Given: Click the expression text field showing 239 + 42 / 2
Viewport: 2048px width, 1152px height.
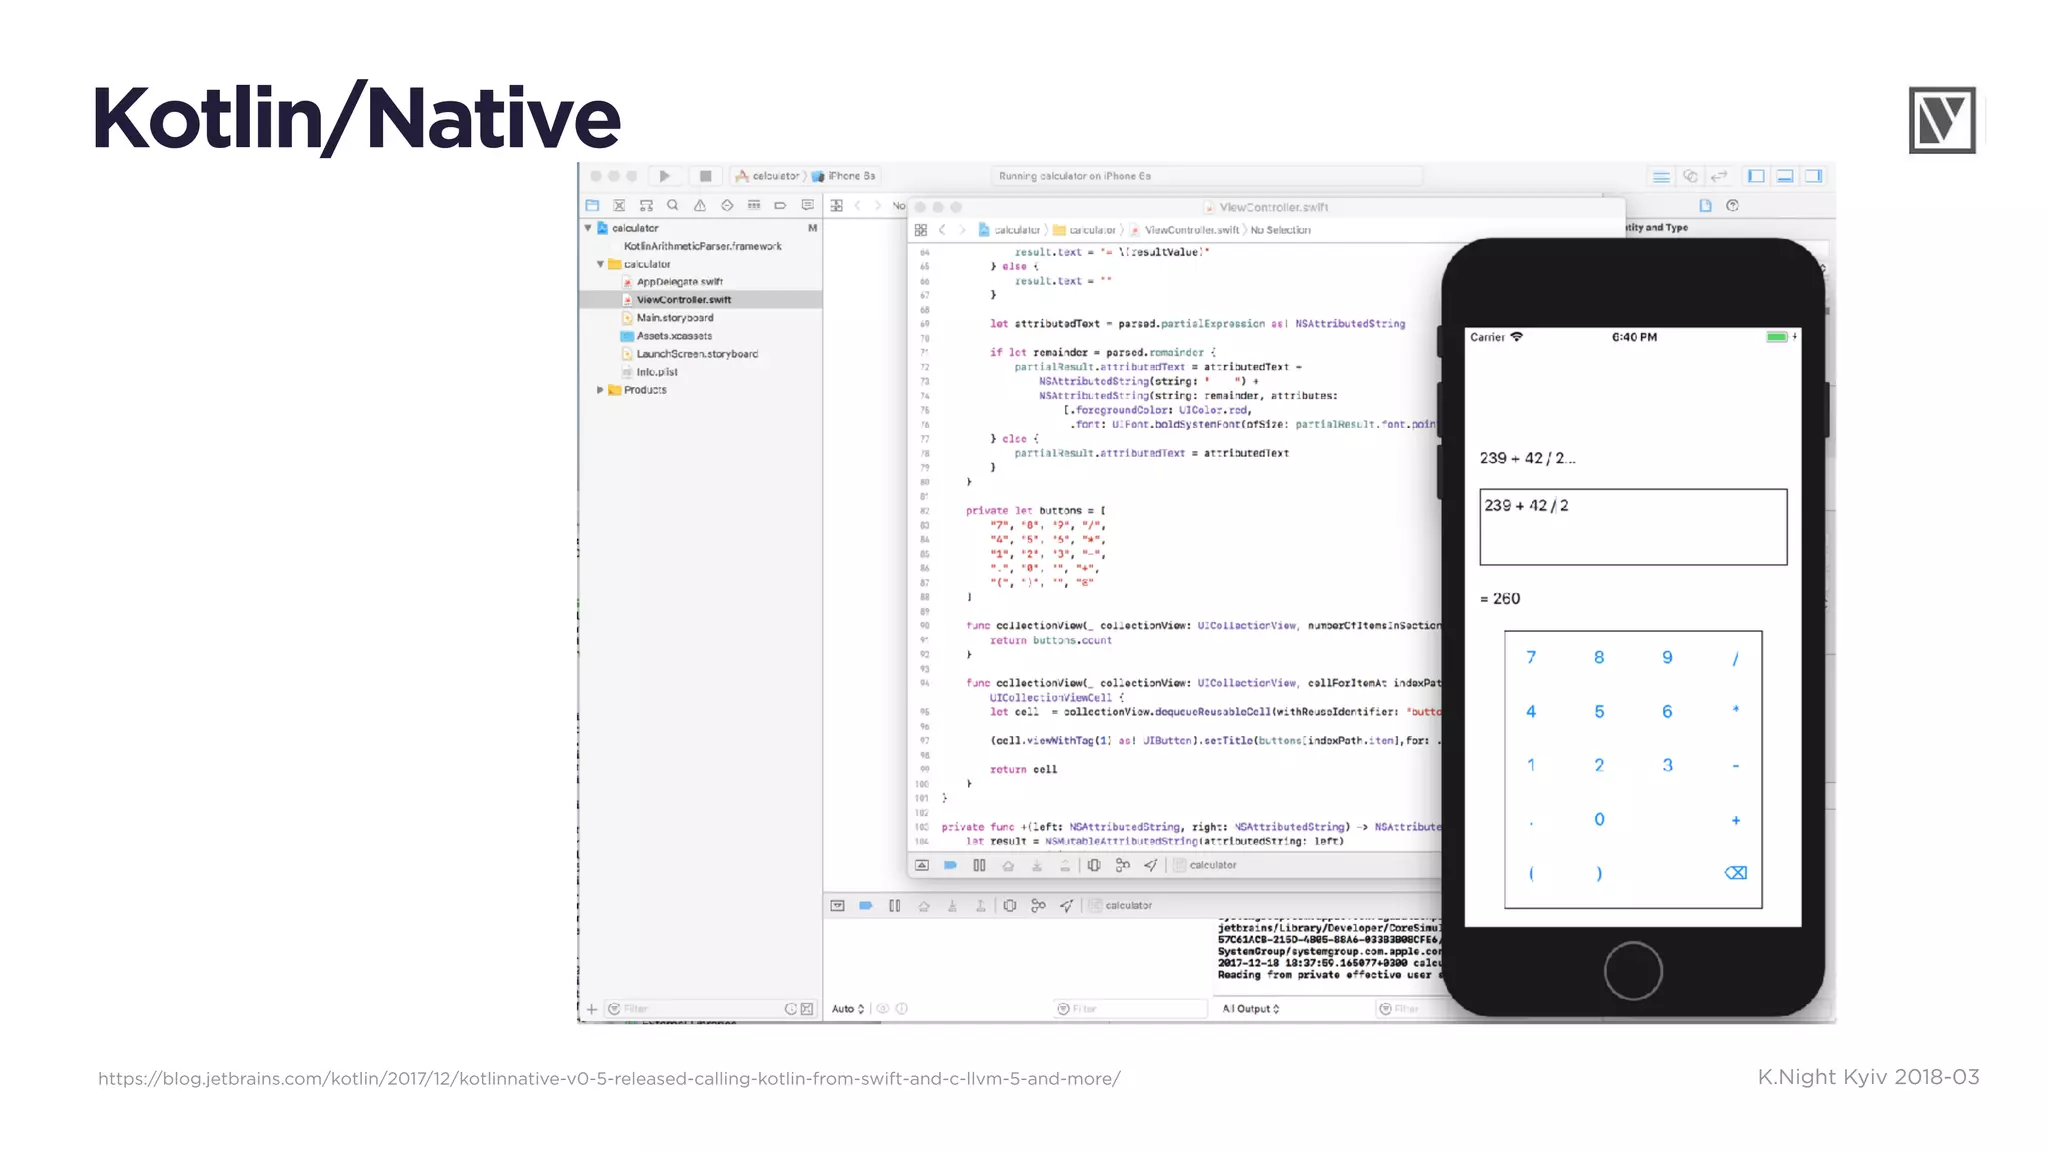Looking at the screenshot, I should [1633, 527].
